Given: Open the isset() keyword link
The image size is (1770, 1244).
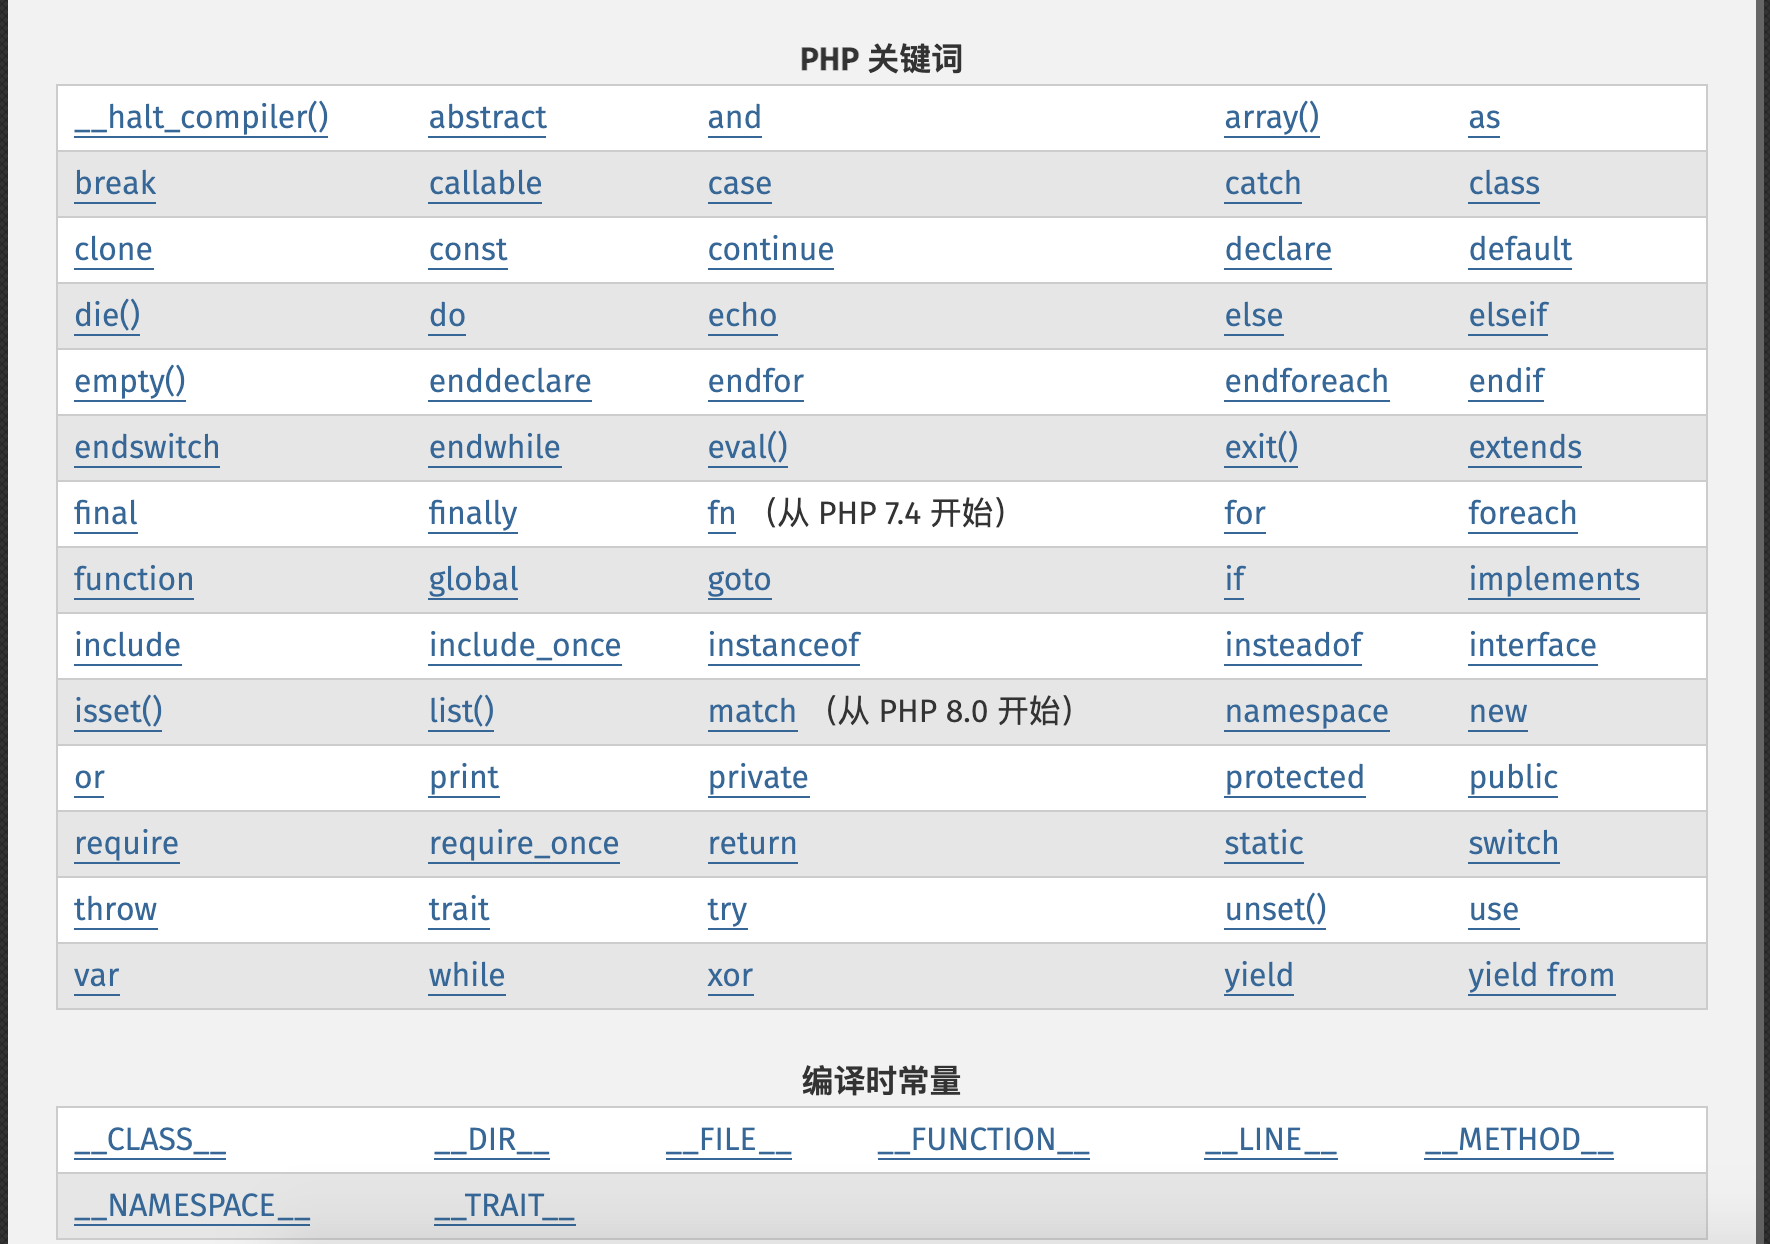Looking at the screenshot, I should (118, 712).
